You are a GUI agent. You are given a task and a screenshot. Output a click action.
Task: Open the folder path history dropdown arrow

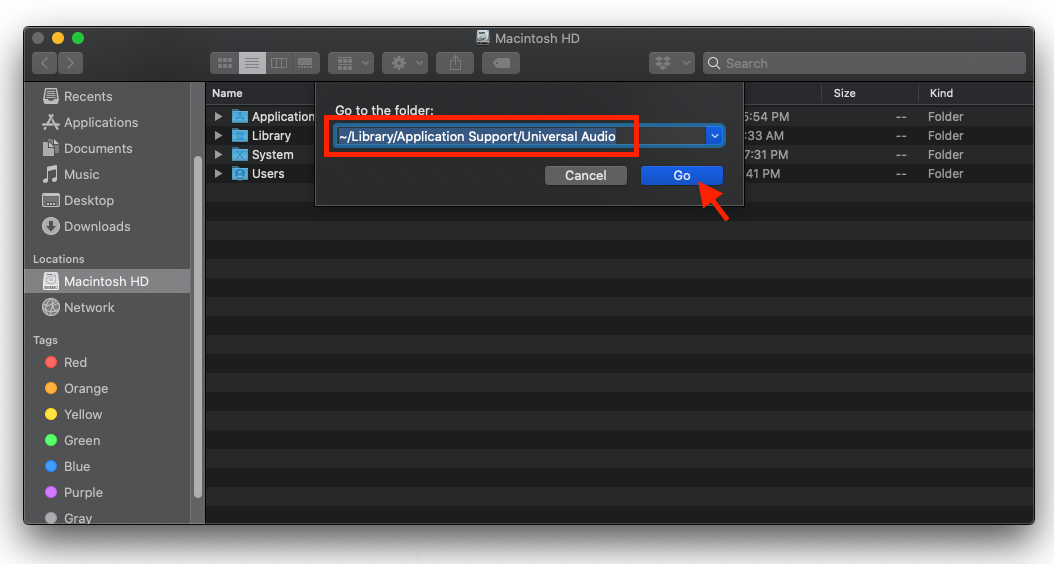click(714, 136)
